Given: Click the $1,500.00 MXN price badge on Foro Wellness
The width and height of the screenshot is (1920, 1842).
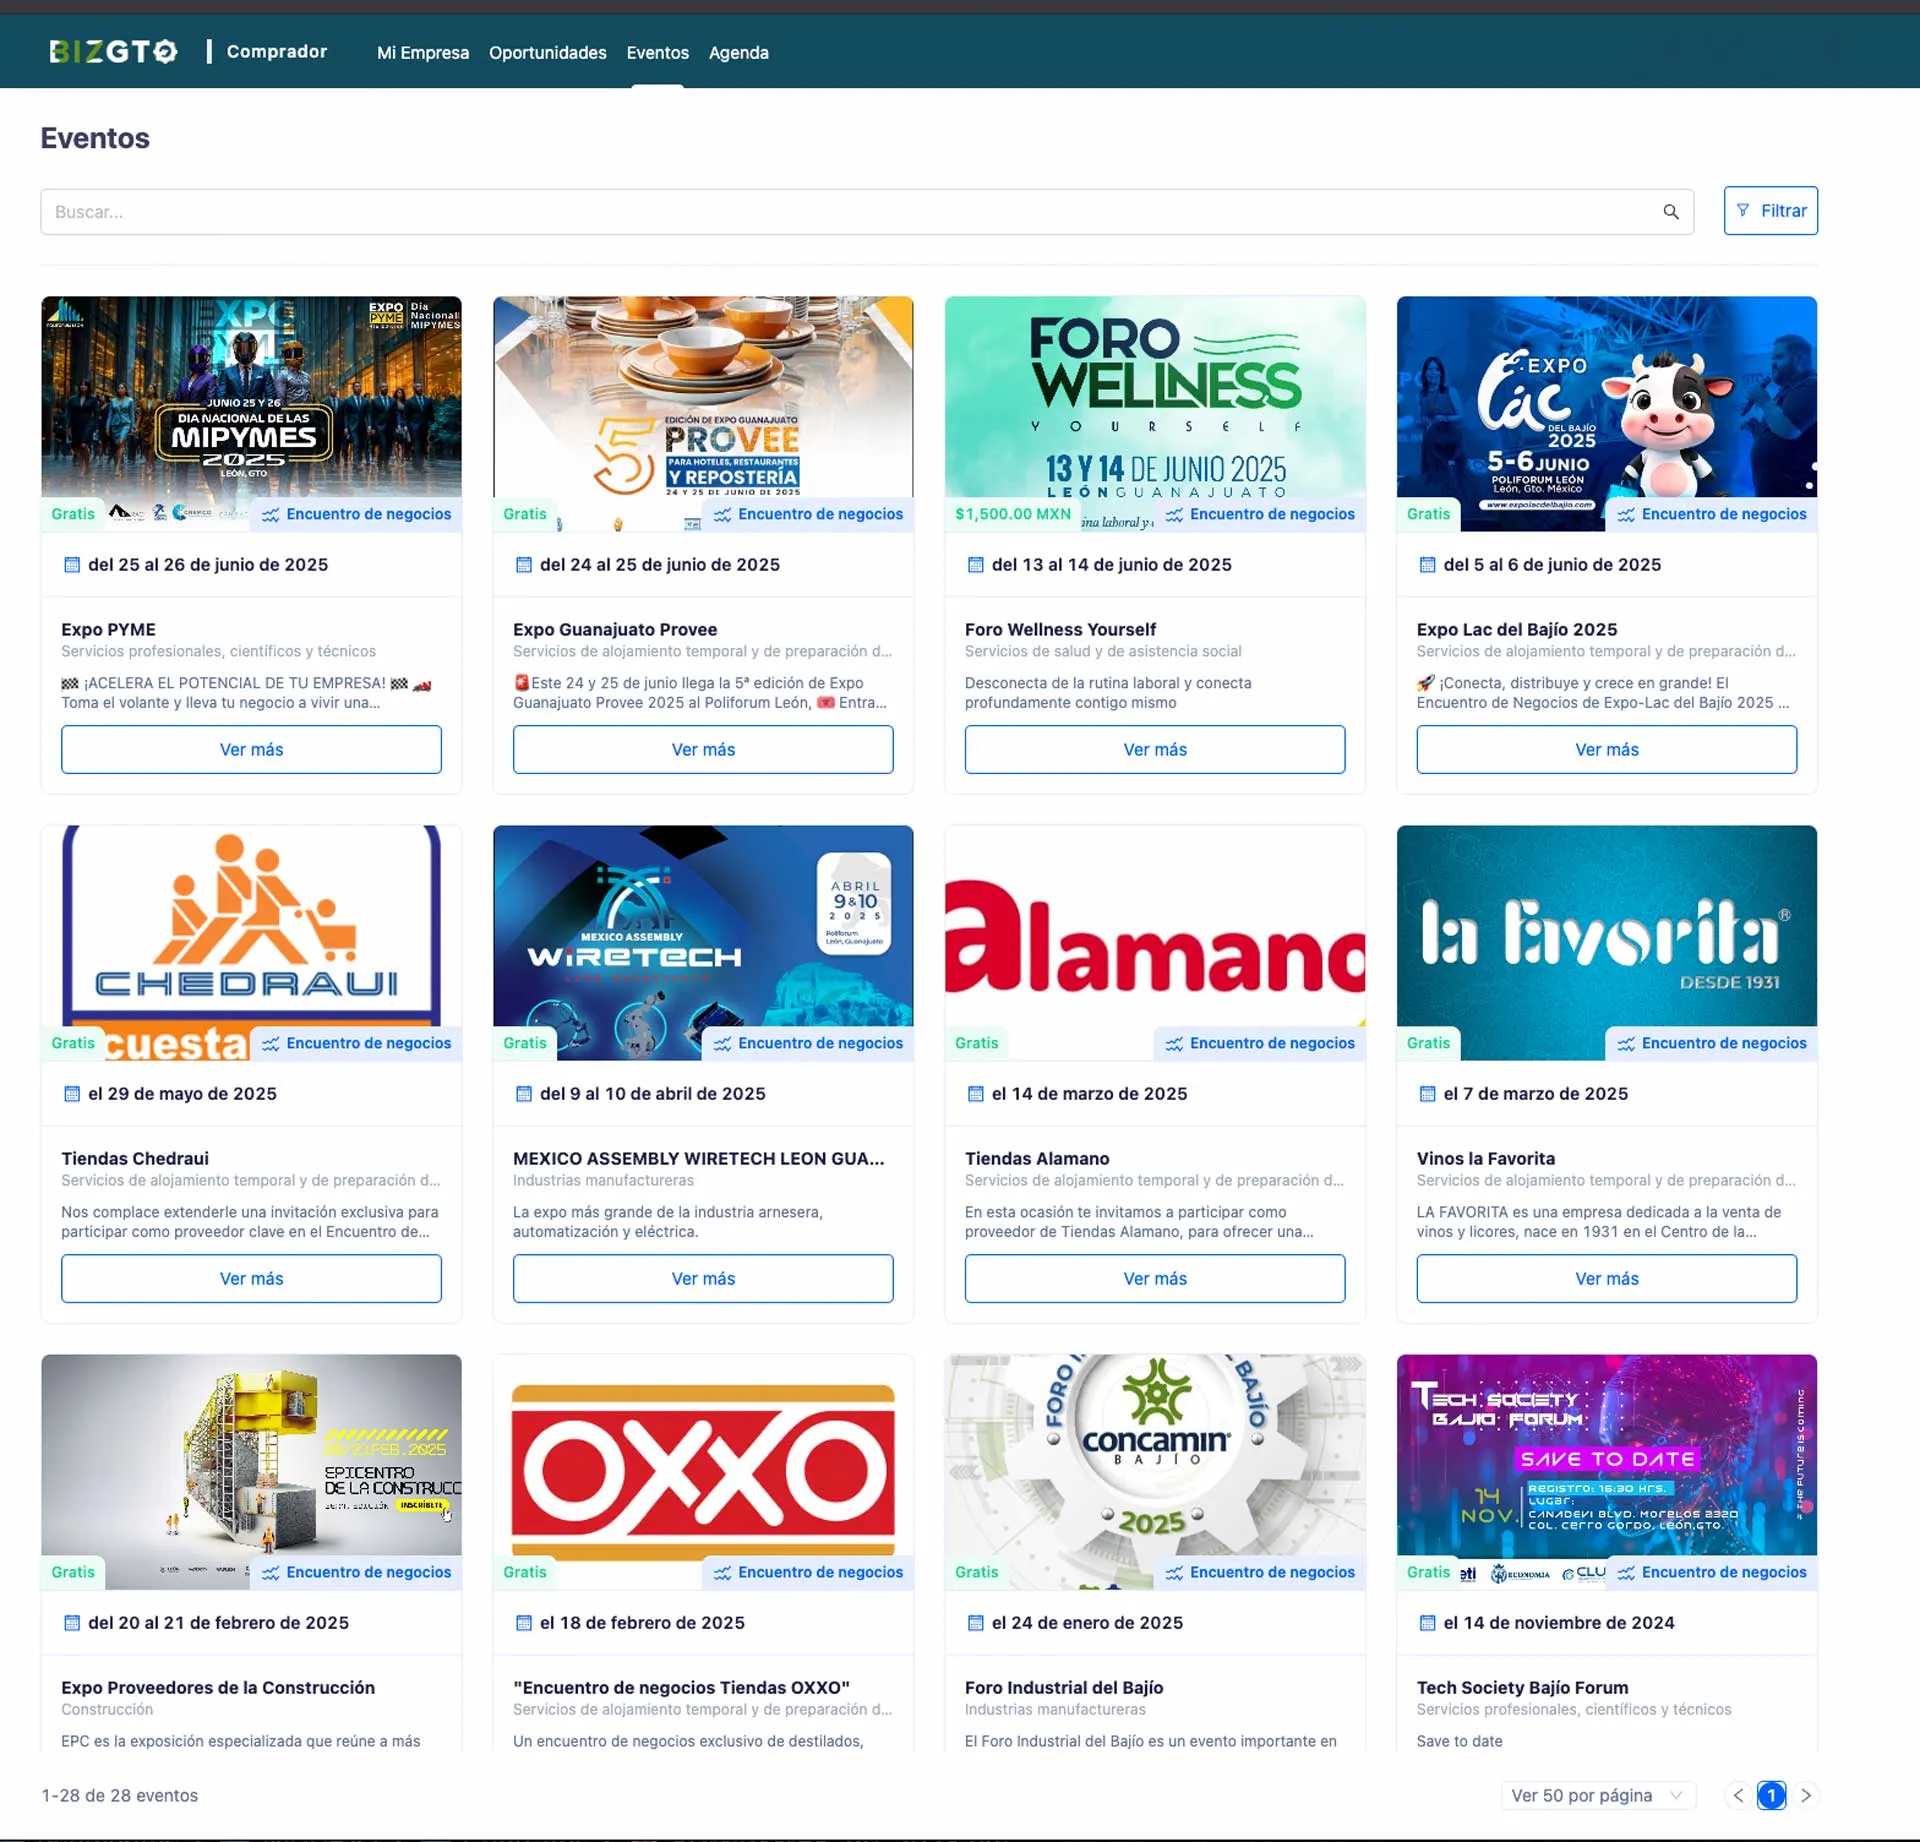Looking at the screenshot, I should click(1011, 513).
